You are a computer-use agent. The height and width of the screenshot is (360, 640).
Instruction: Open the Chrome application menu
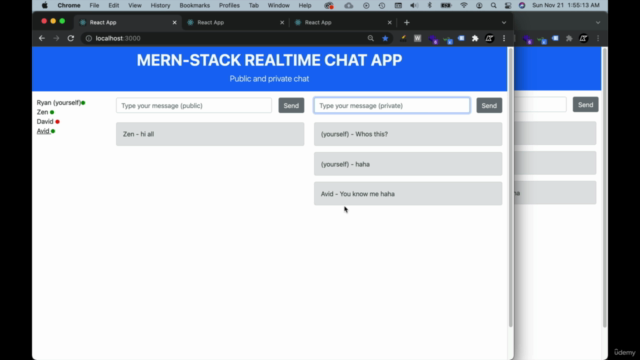coord(69,5)
